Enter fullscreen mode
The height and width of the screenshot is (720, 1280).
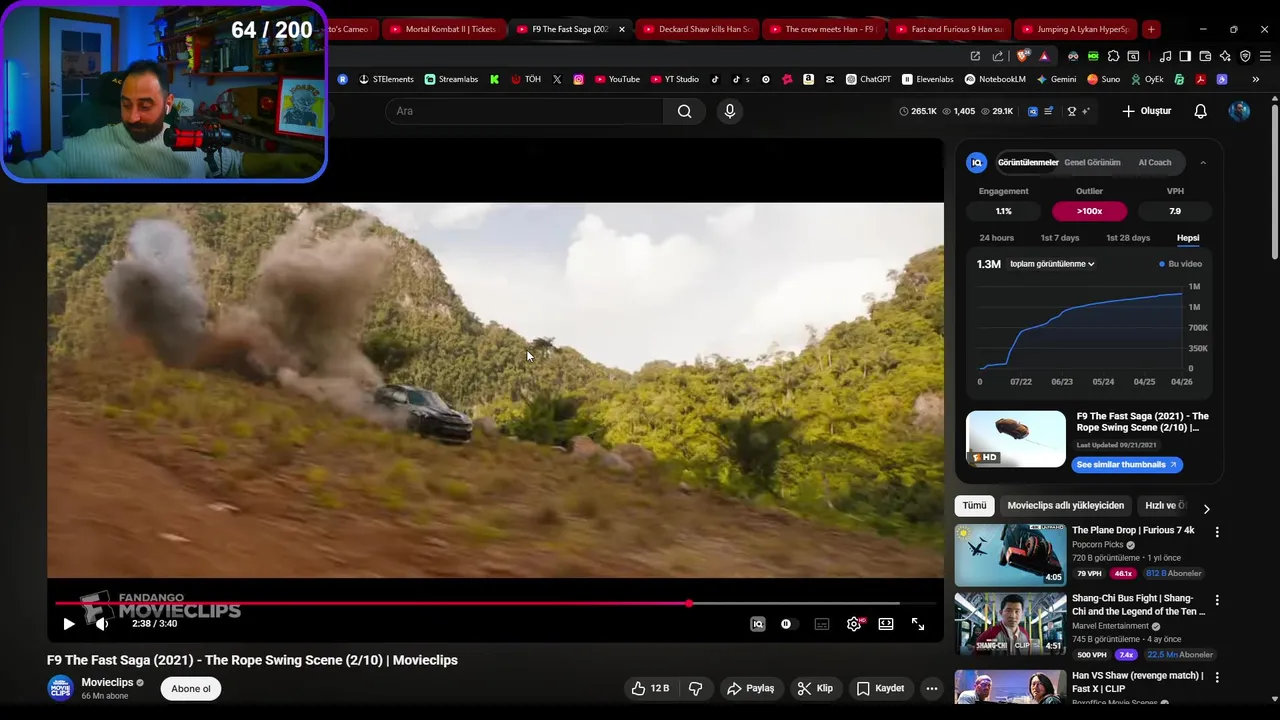point(918,624)
